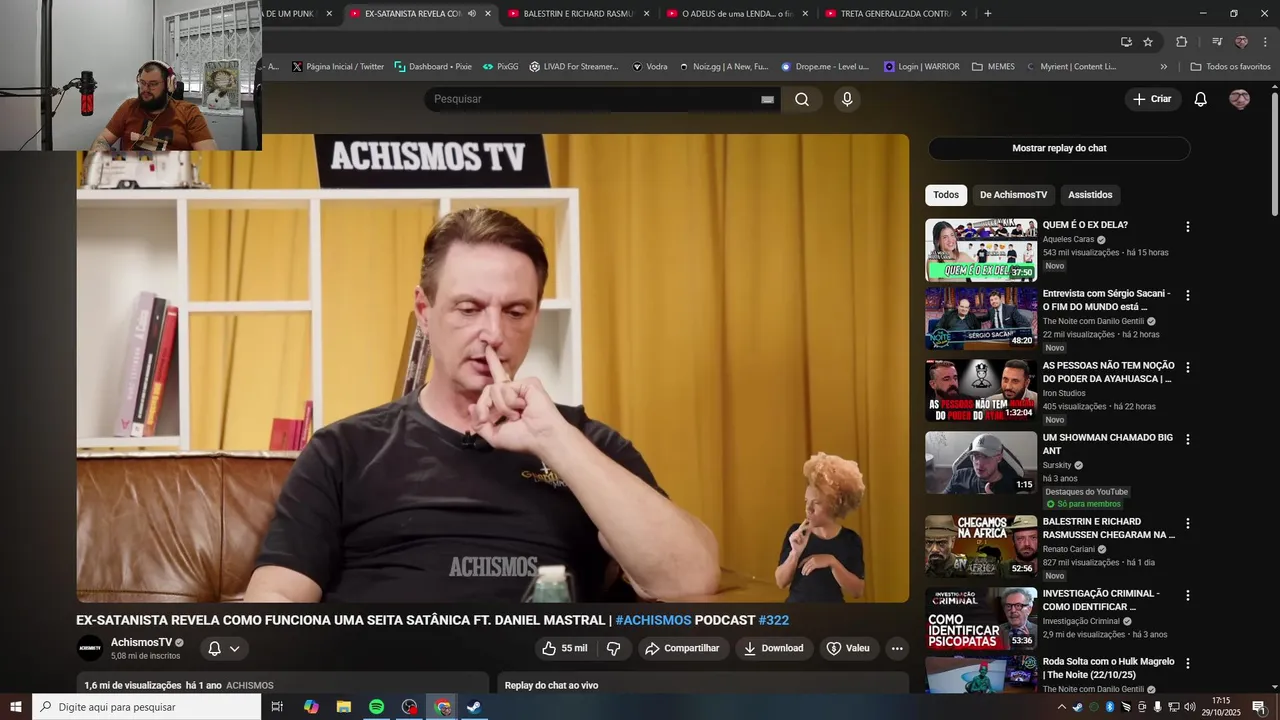Show hidden system tray icons
Viewport: 1280px width, 720px height.
pyautogui.click(x=1062, y=707)
